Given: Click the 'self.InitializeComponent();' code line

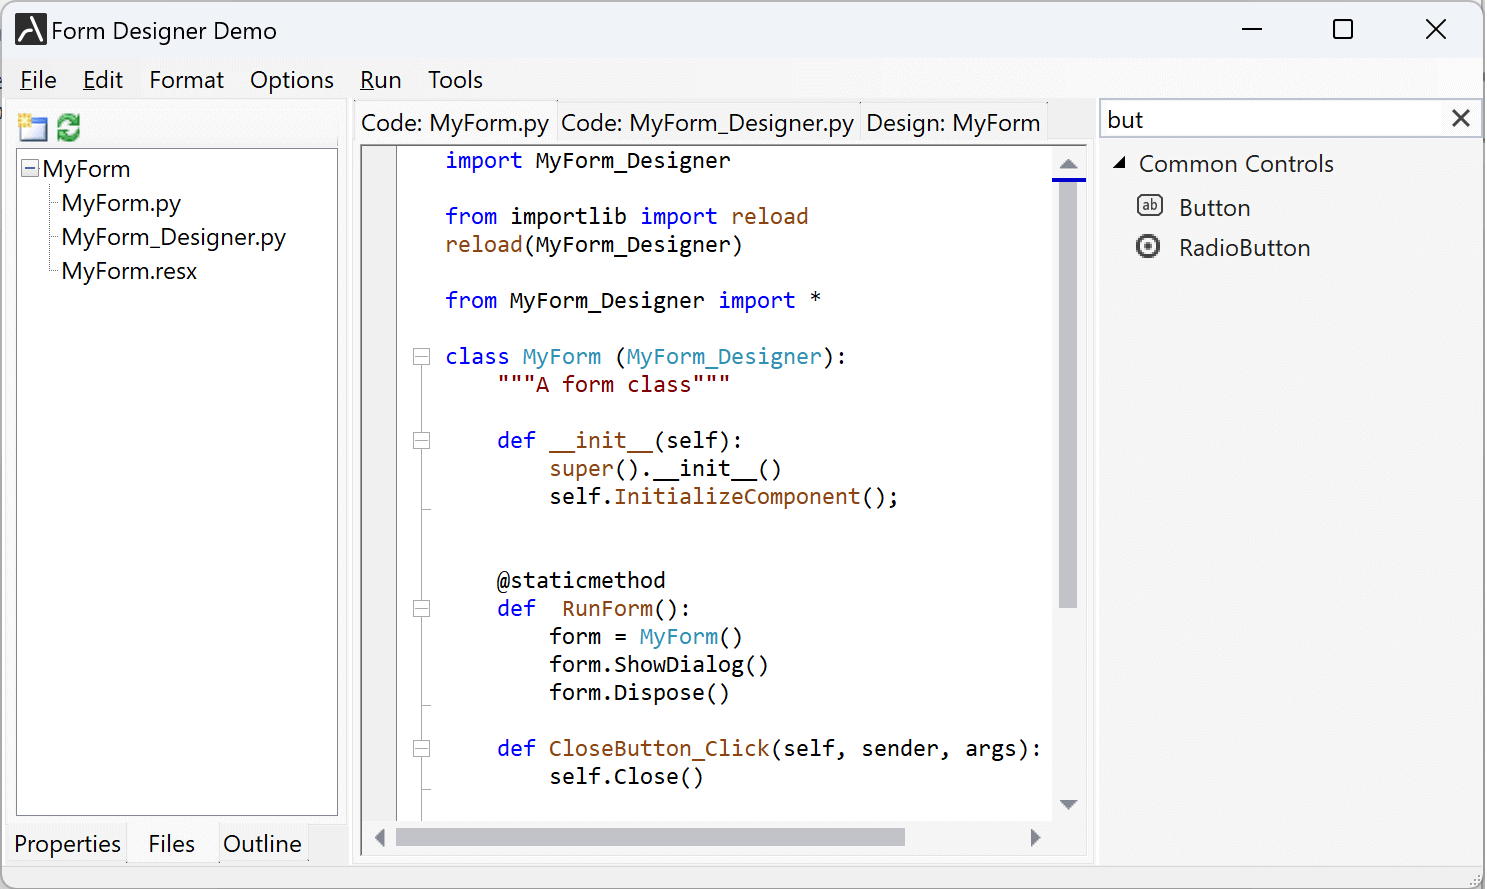Looking at the screenshot, I should pyautogui.click(x=723, y=496).
